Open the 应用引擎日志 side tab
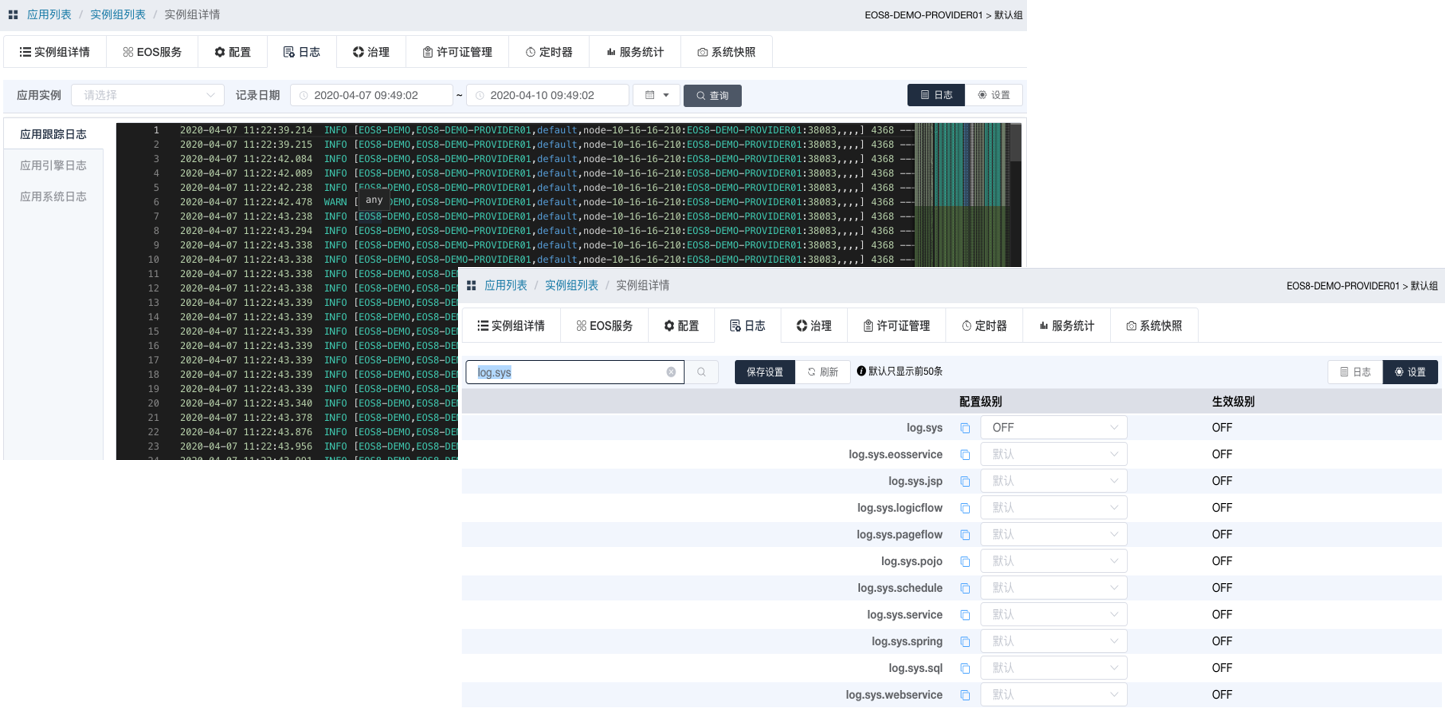This screenshot has height=709, width=1445. click(x=53, y=165)
